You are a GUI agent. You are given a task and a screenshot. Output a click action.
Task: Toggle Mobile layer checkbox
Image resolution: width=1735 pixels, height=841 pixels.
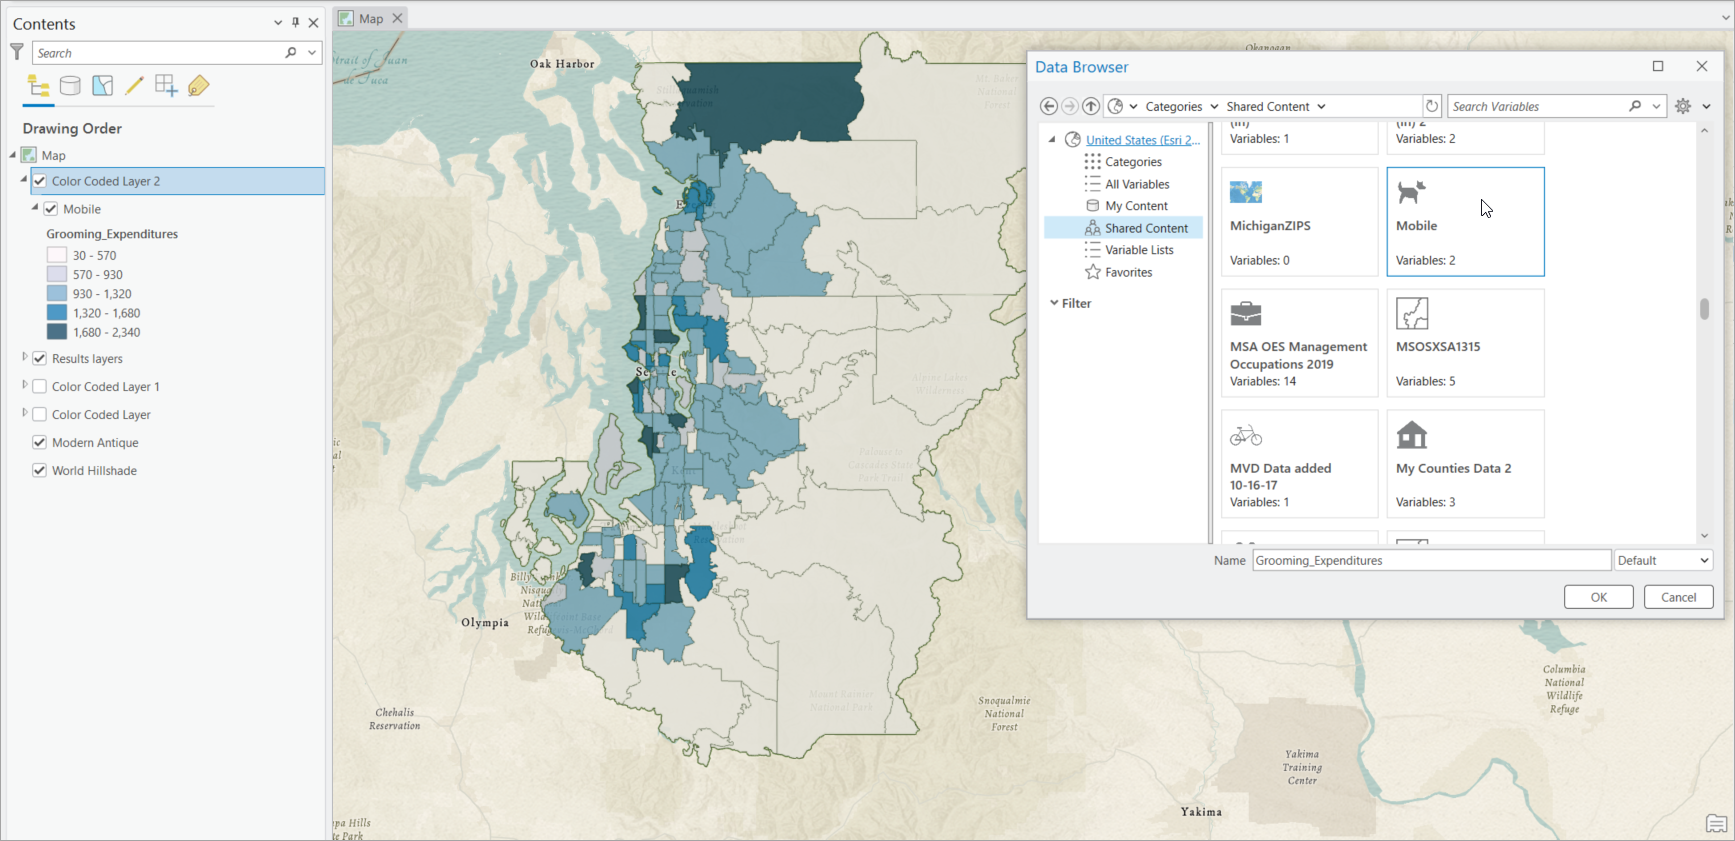pos(51,209)
